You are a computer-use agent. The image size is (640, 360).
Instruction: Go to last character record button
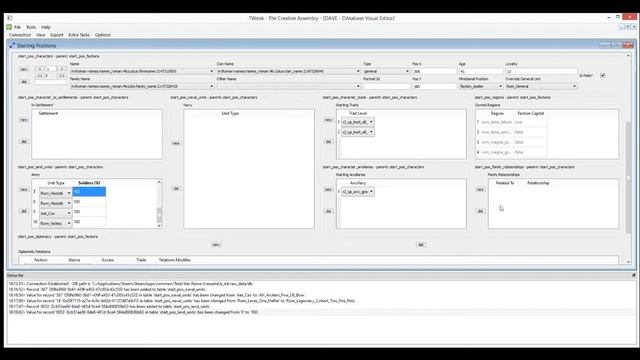click(62, 76)
